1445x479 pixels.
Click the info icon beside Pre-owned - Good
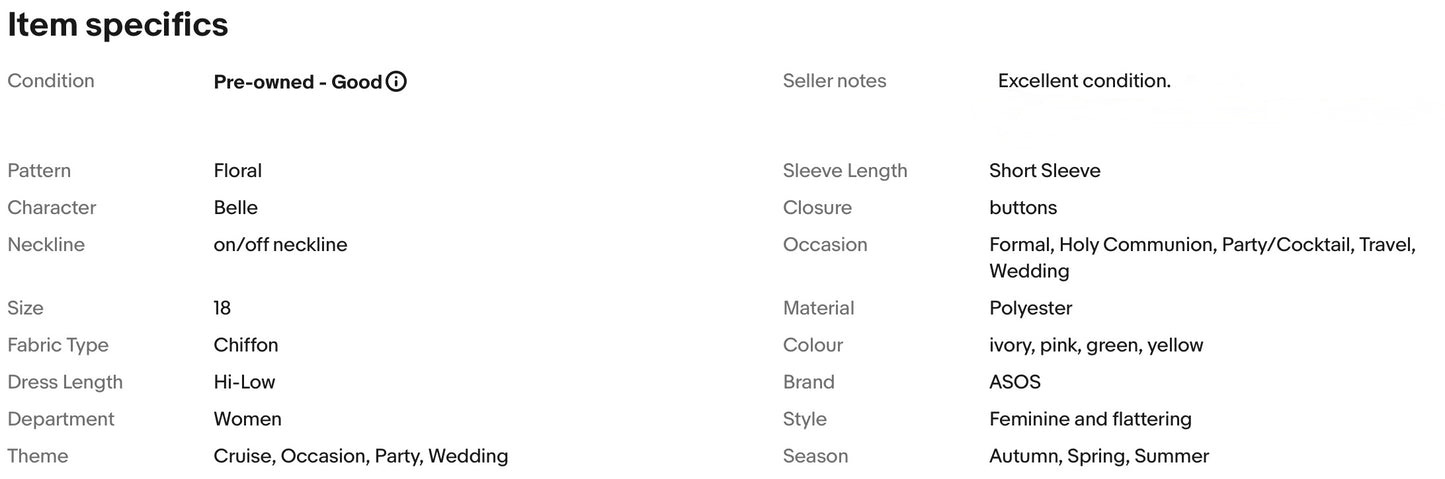396,82
